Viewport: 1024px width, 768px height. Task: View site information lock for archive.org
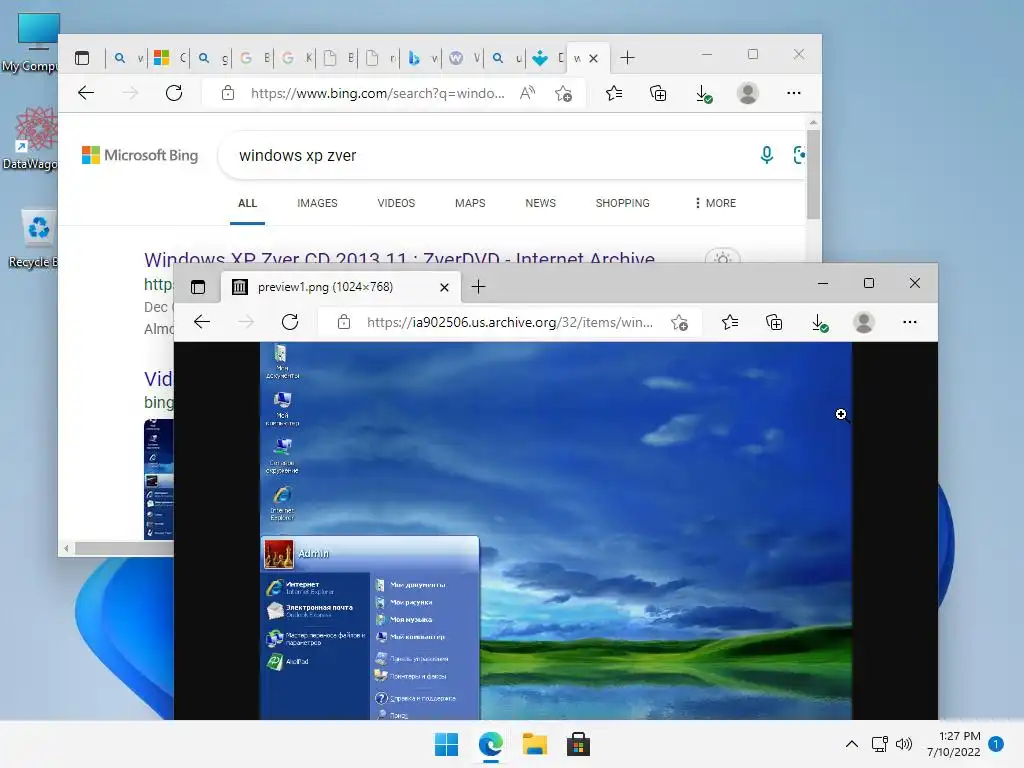tap(344, 321)
